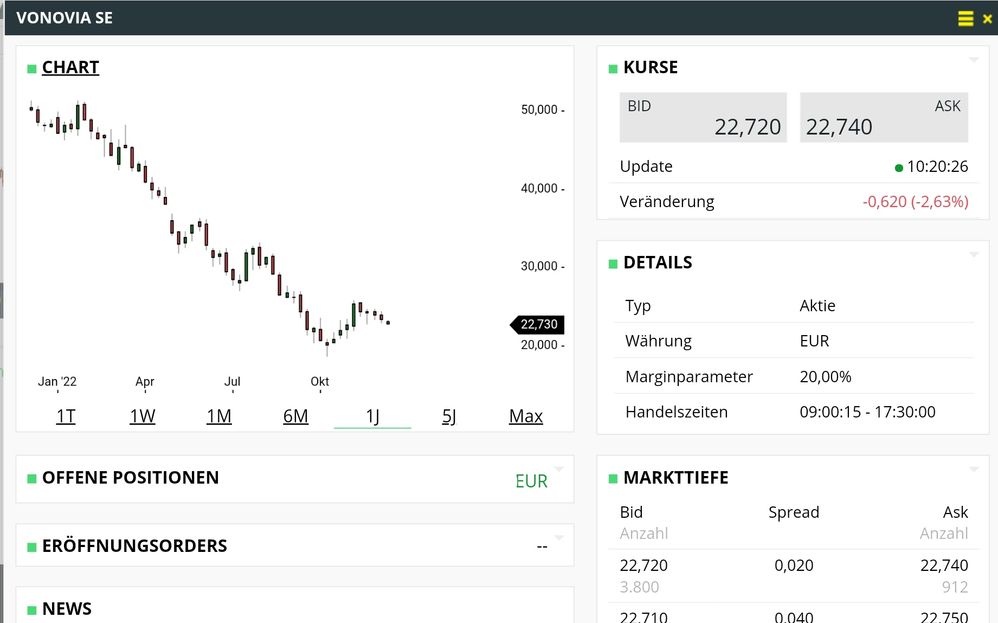
Task: Collapse the KURSE panel arrow
Action: point(974,60)
